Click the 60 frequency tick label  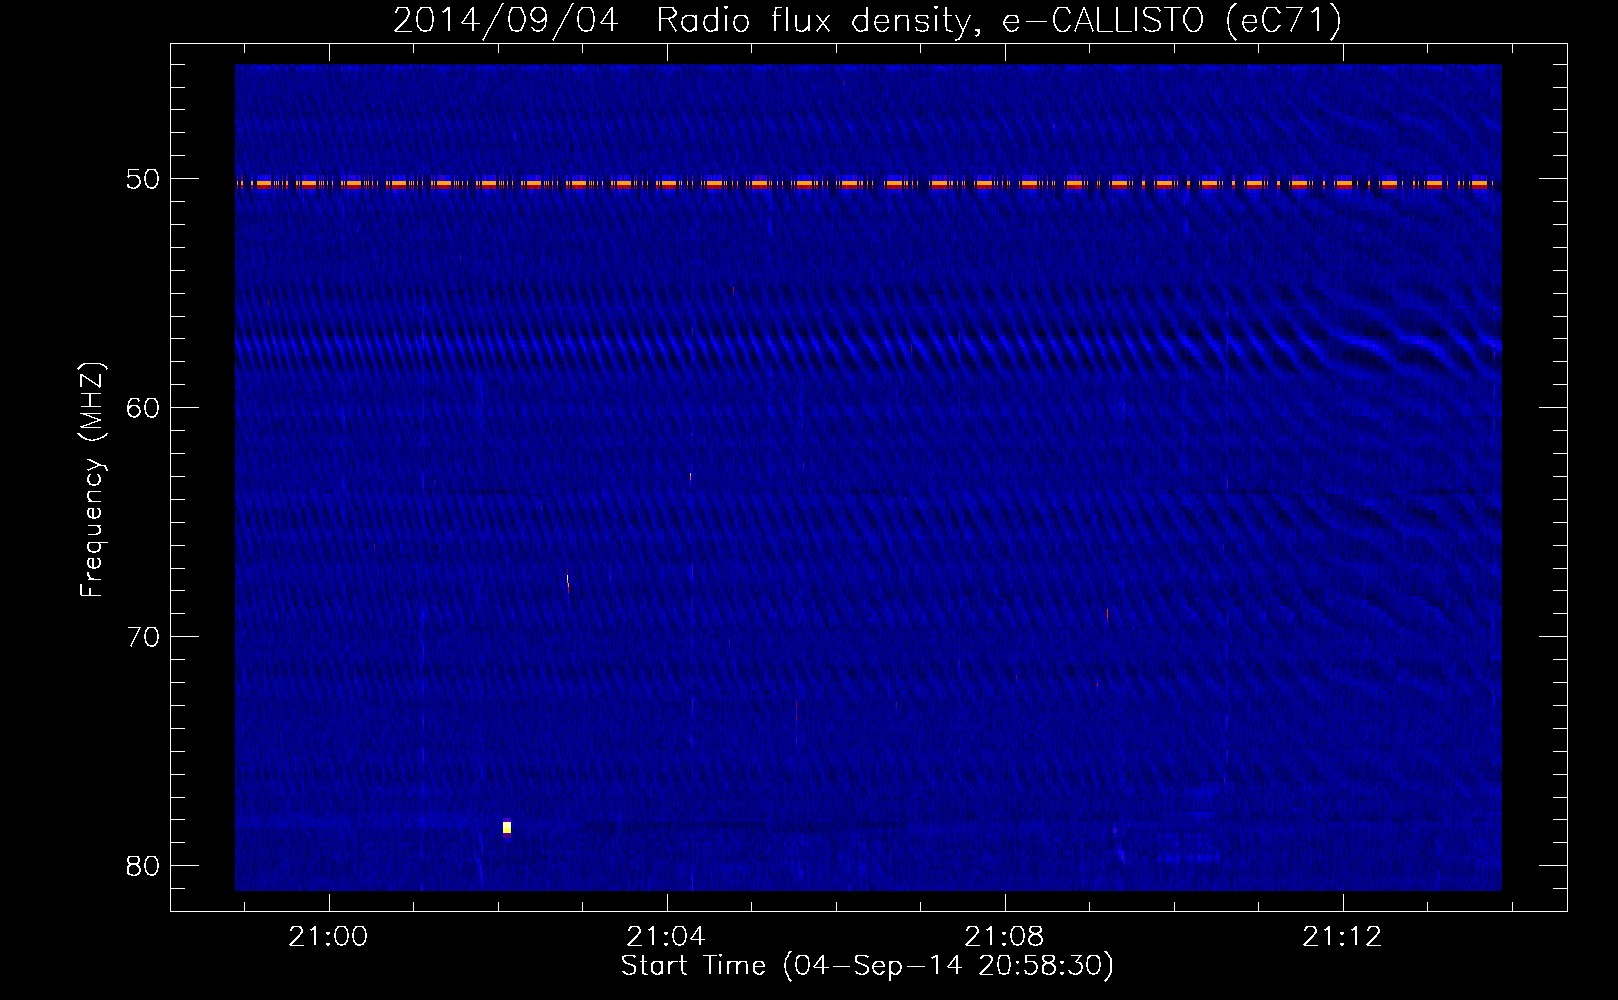142,408
